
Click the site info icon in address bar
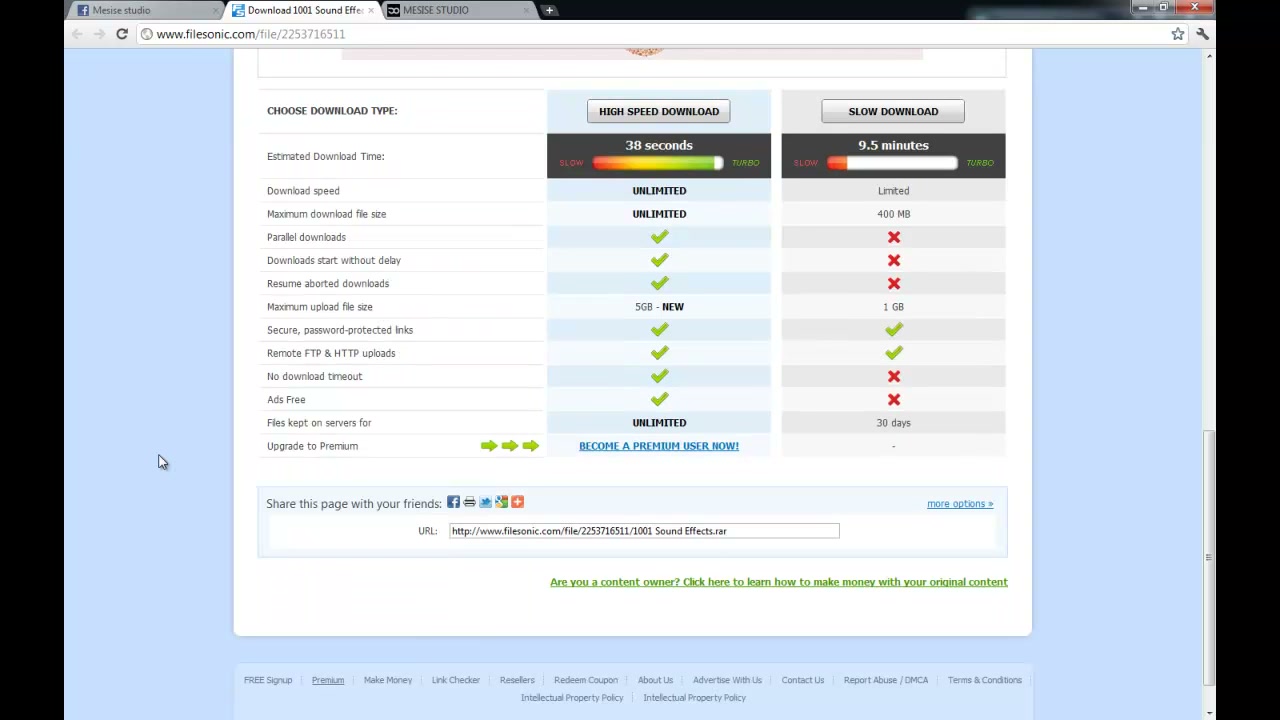[x=147, y=34]
